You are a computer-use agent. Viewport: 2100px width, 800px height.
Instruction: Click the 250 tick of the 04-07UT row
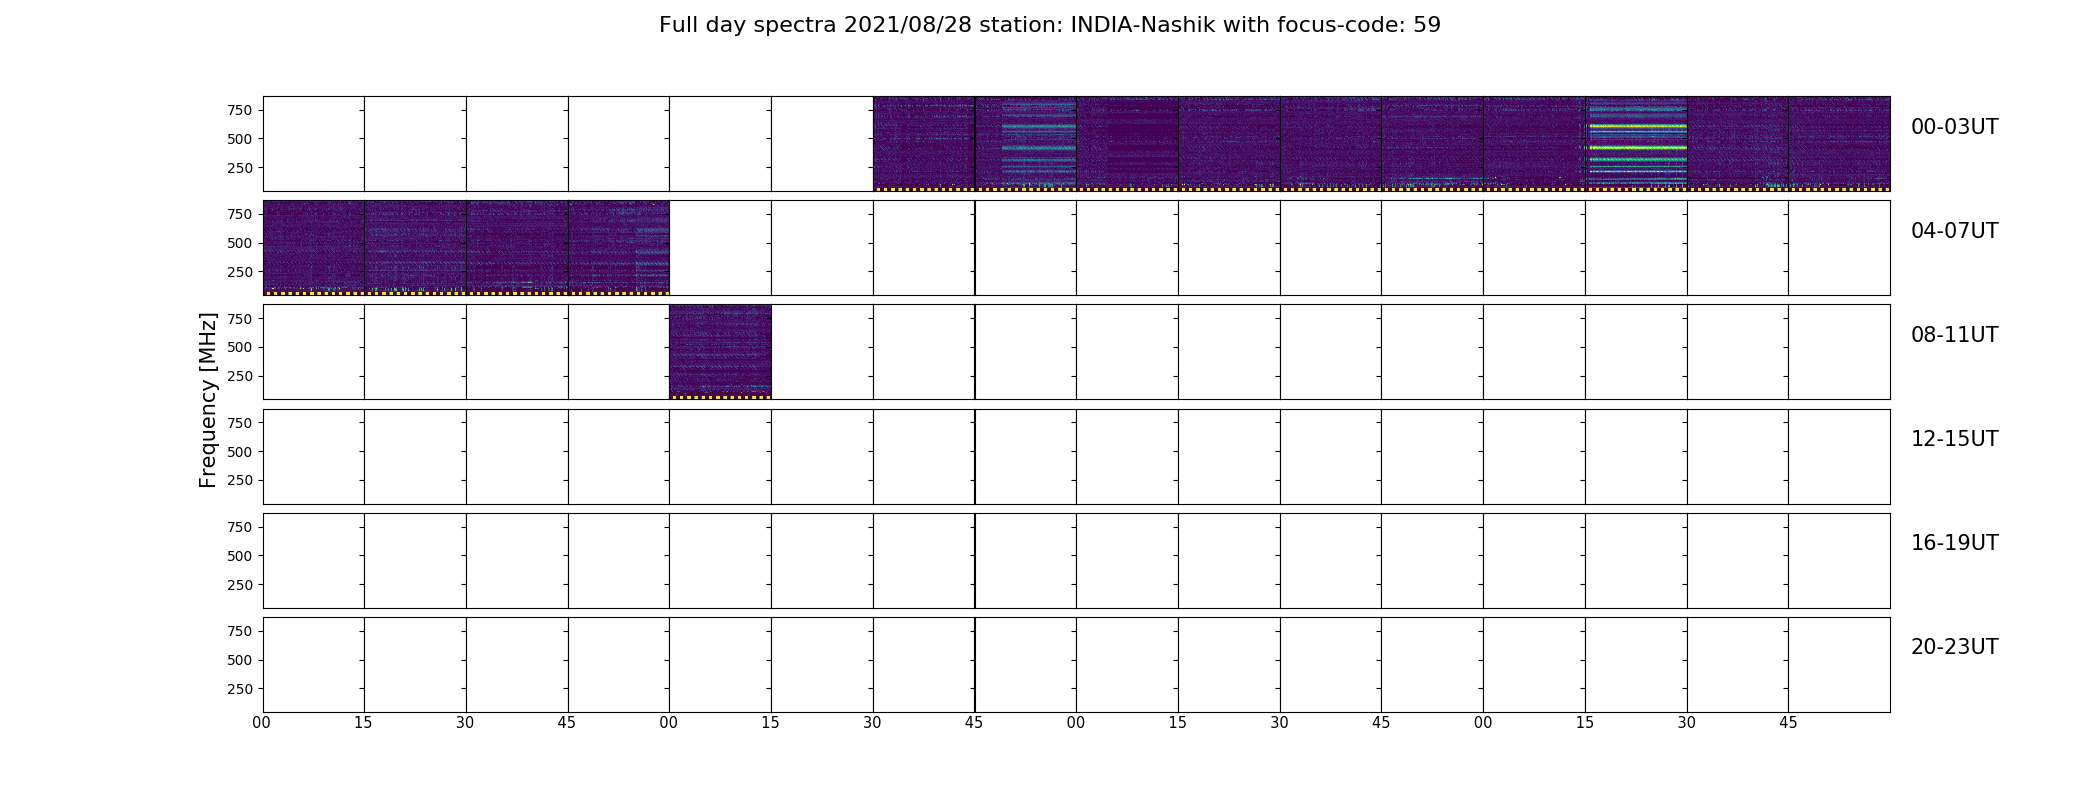240,272
